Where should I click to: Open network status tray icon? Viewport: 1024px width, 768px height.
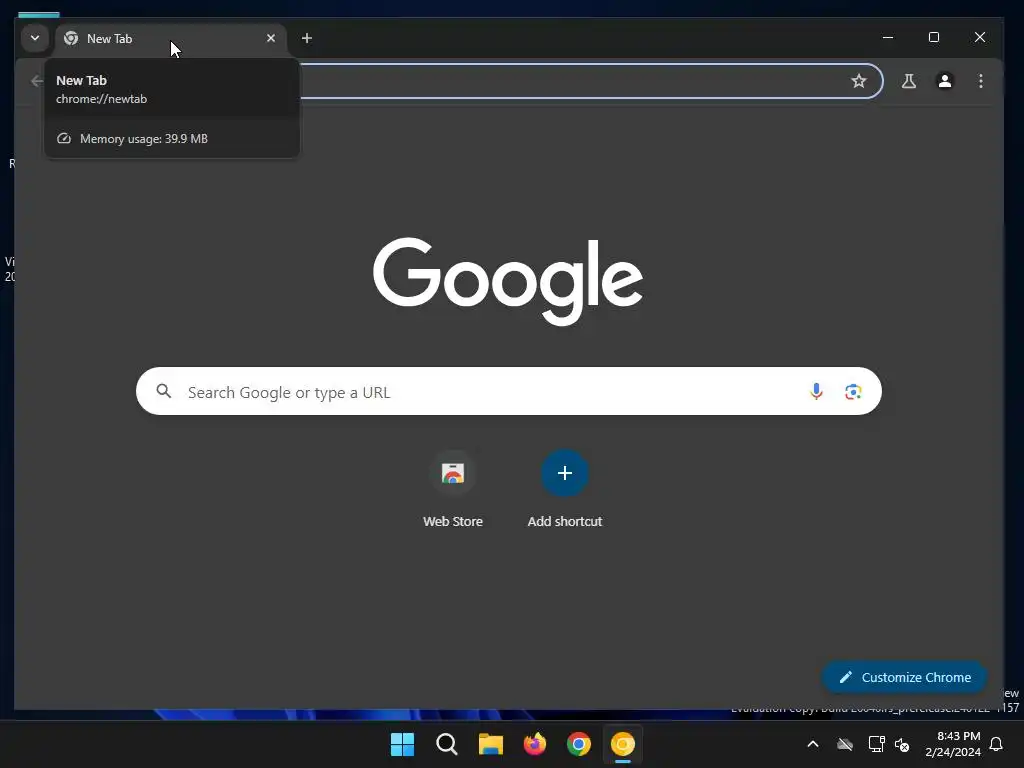pyautogui.click(x=876, y=744)
